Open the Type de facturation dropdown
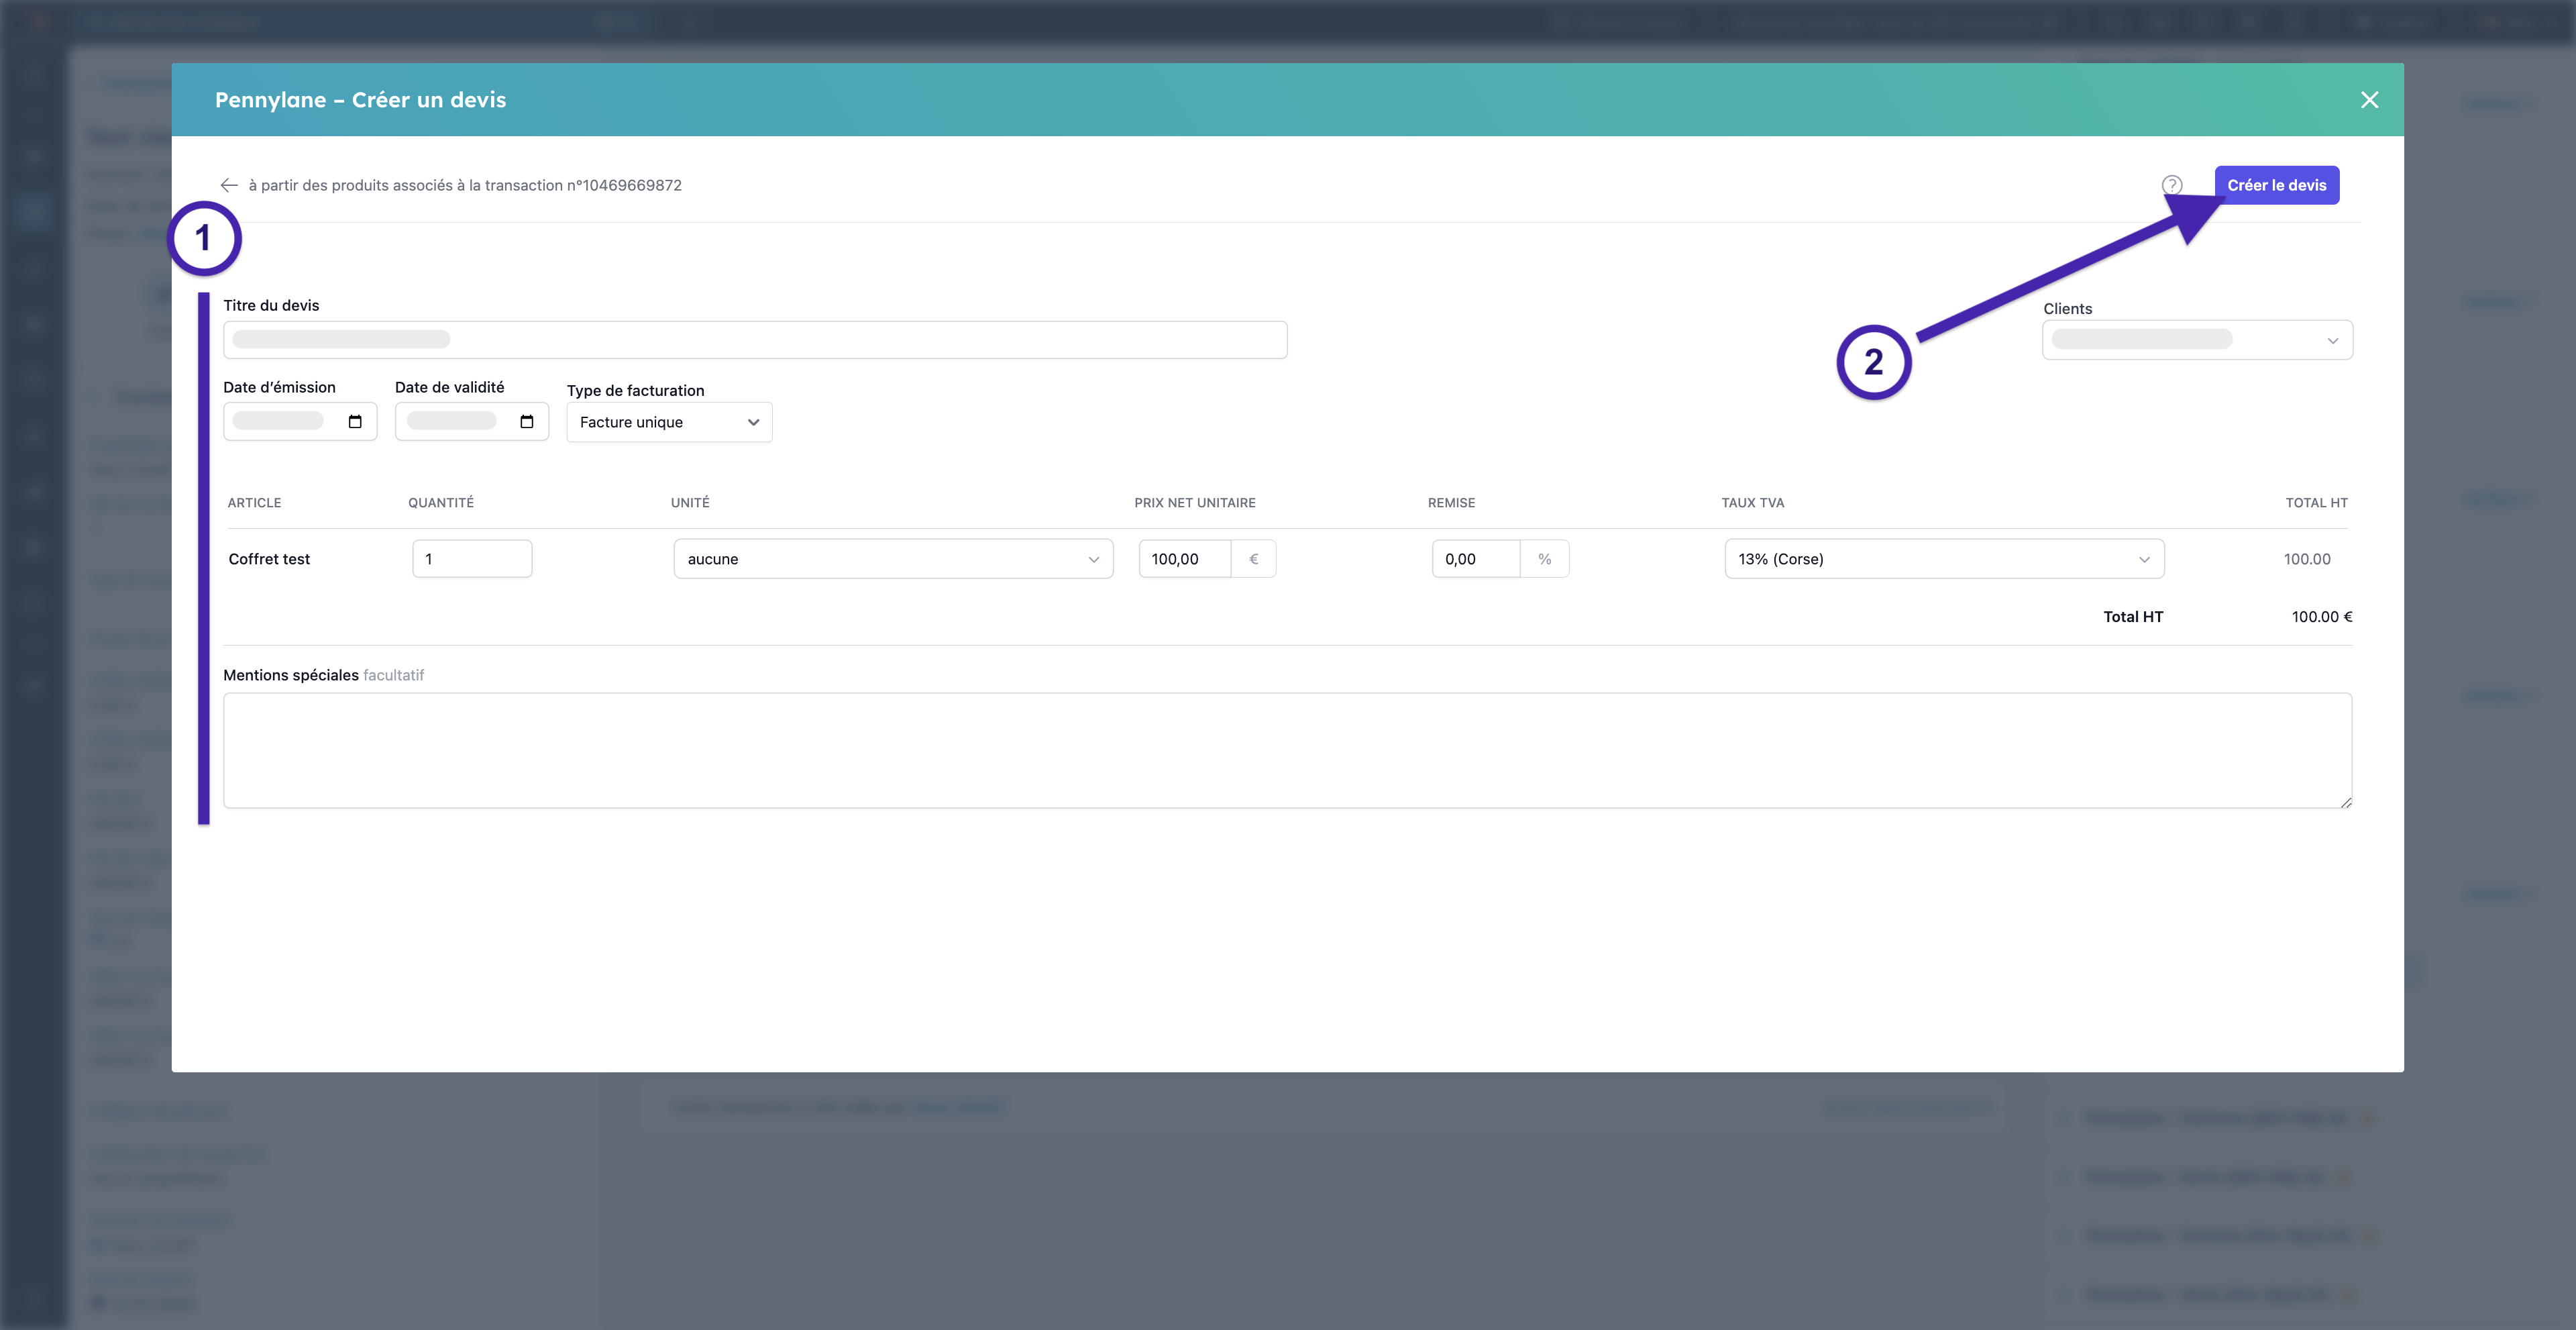The width and height of the screenshot is (2576, 1330). [x=669, y=422]
